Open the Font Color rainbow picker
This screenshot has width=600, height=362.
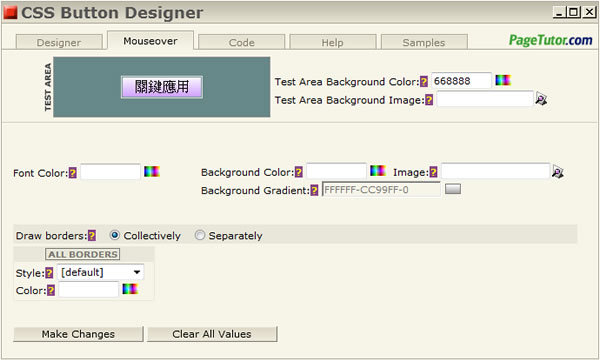[x=152, y=171]
